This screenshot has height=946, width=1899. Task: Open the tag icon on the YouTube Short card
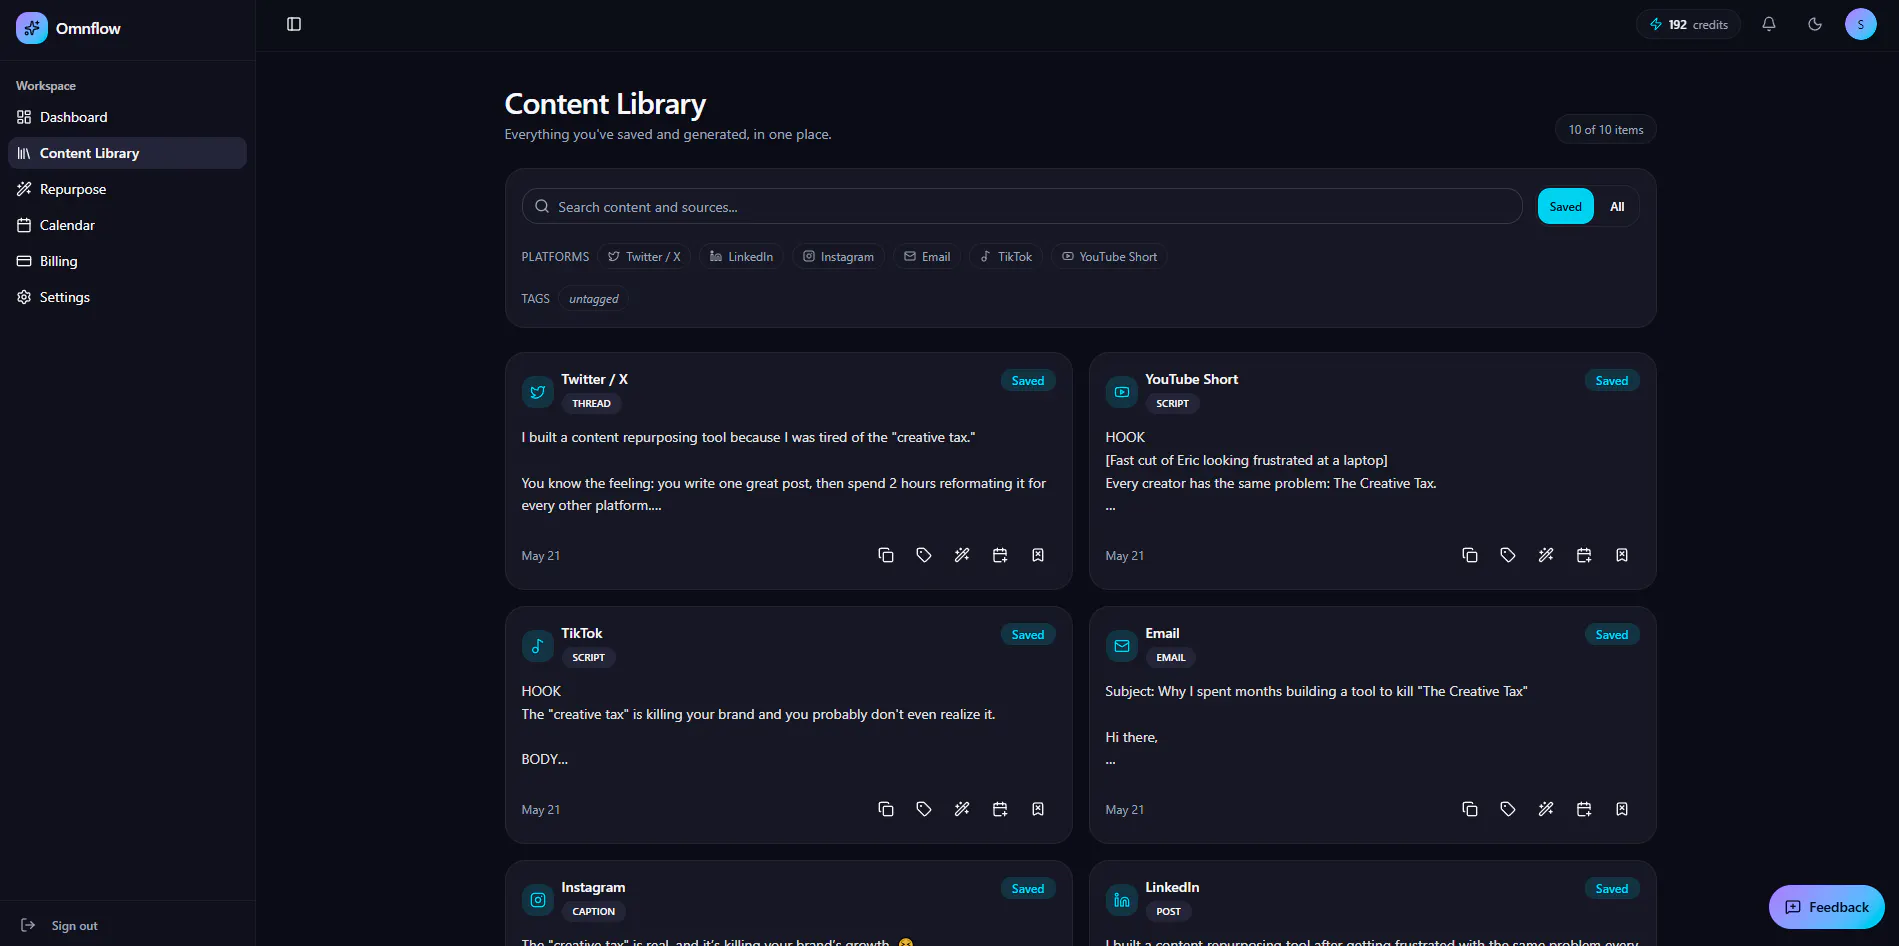[x=1508, y=555]
